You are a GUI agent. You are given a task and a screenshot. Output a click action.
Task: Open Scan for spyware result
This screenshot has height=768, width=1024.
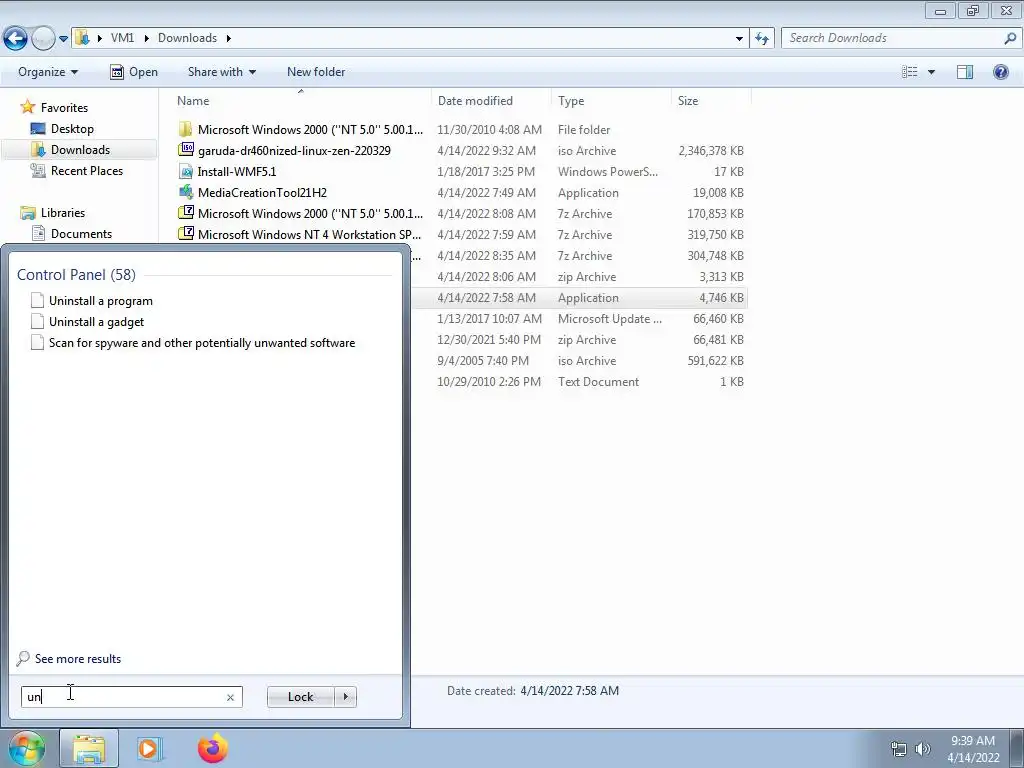[x=202, y=343]
